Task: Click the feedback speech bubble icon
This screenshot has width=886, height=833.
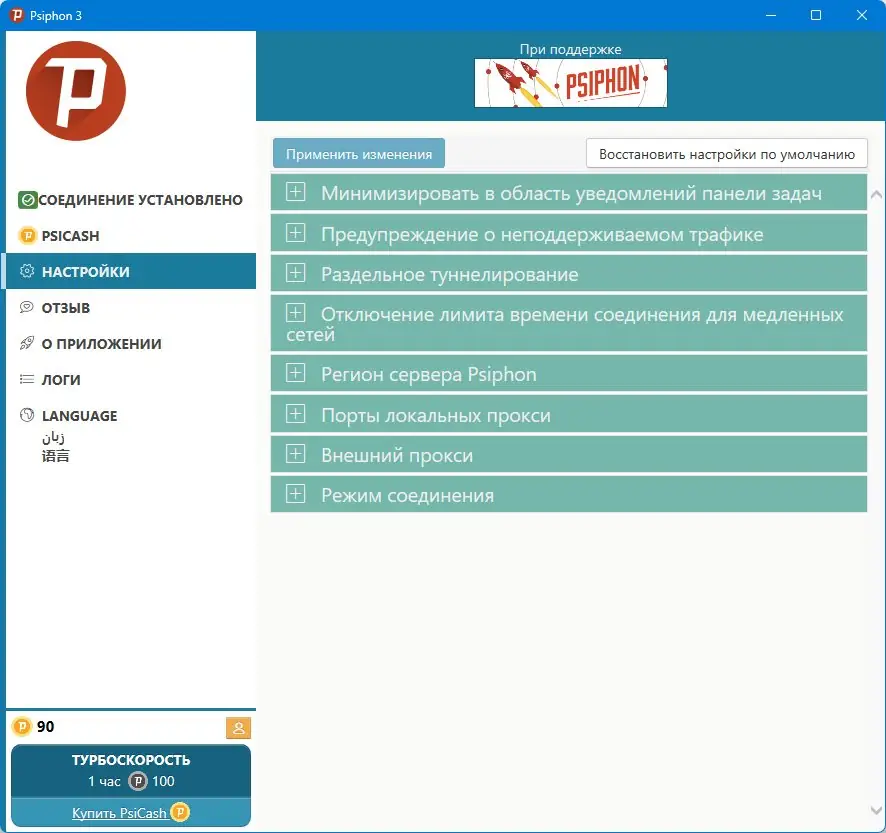Action: (27, 307)
